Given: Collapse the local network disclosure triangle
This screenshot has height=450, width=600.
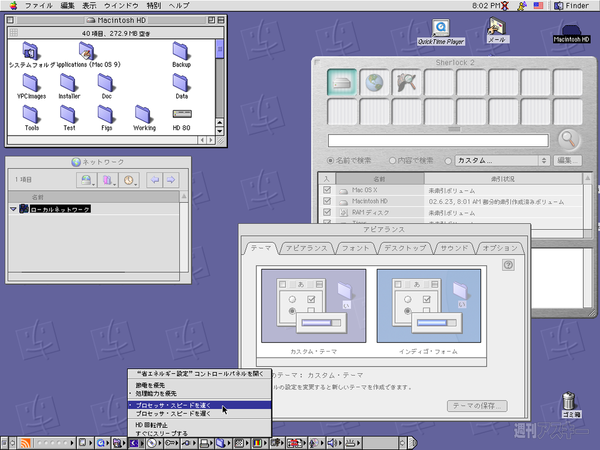Looking at the screenshot, I should pyautogui.click(x=14, y=209).
